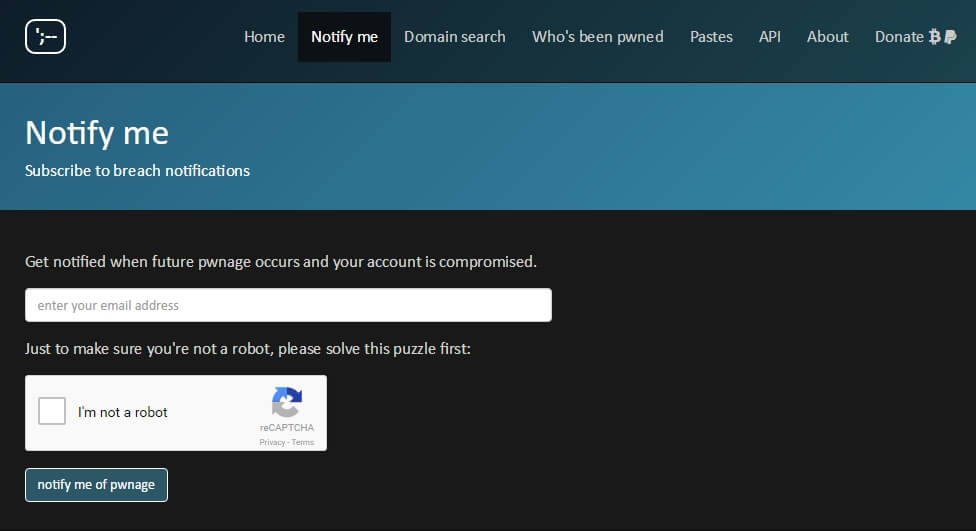
Task: Click the ';--' site logo
Action: pos(45,37)
